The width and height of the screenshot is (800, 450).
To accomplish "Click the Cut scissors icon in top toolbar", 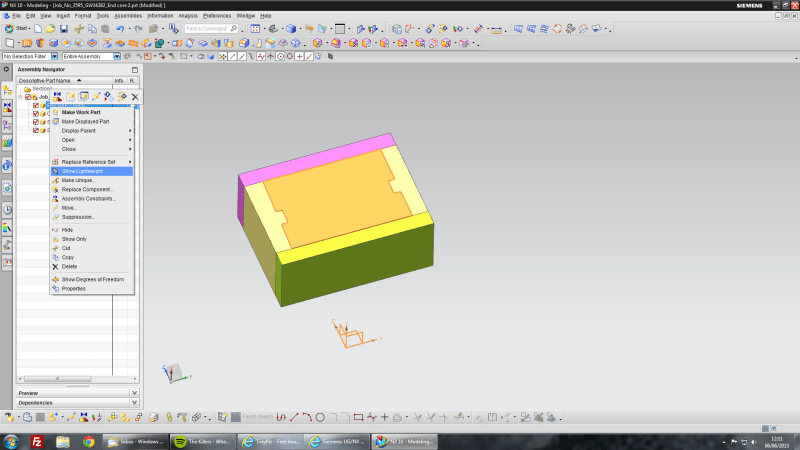I will [x=79, y=29].
